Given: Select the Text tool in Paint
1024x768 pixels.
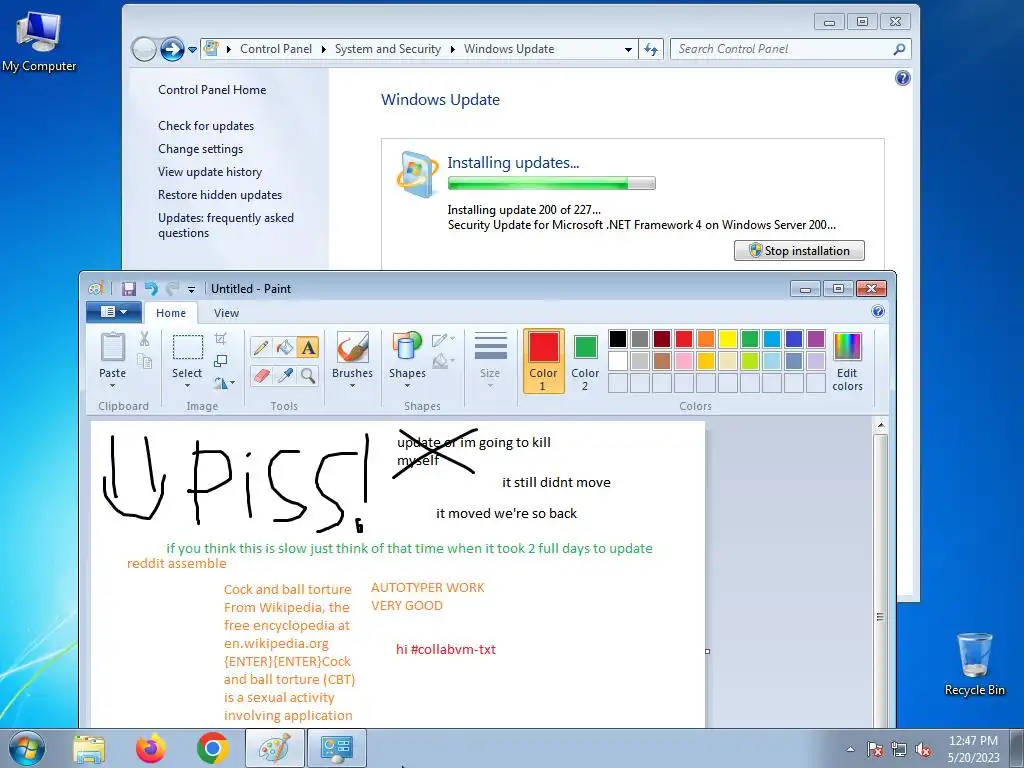Looking at the screenshot, I should click(x=308, y=347).
